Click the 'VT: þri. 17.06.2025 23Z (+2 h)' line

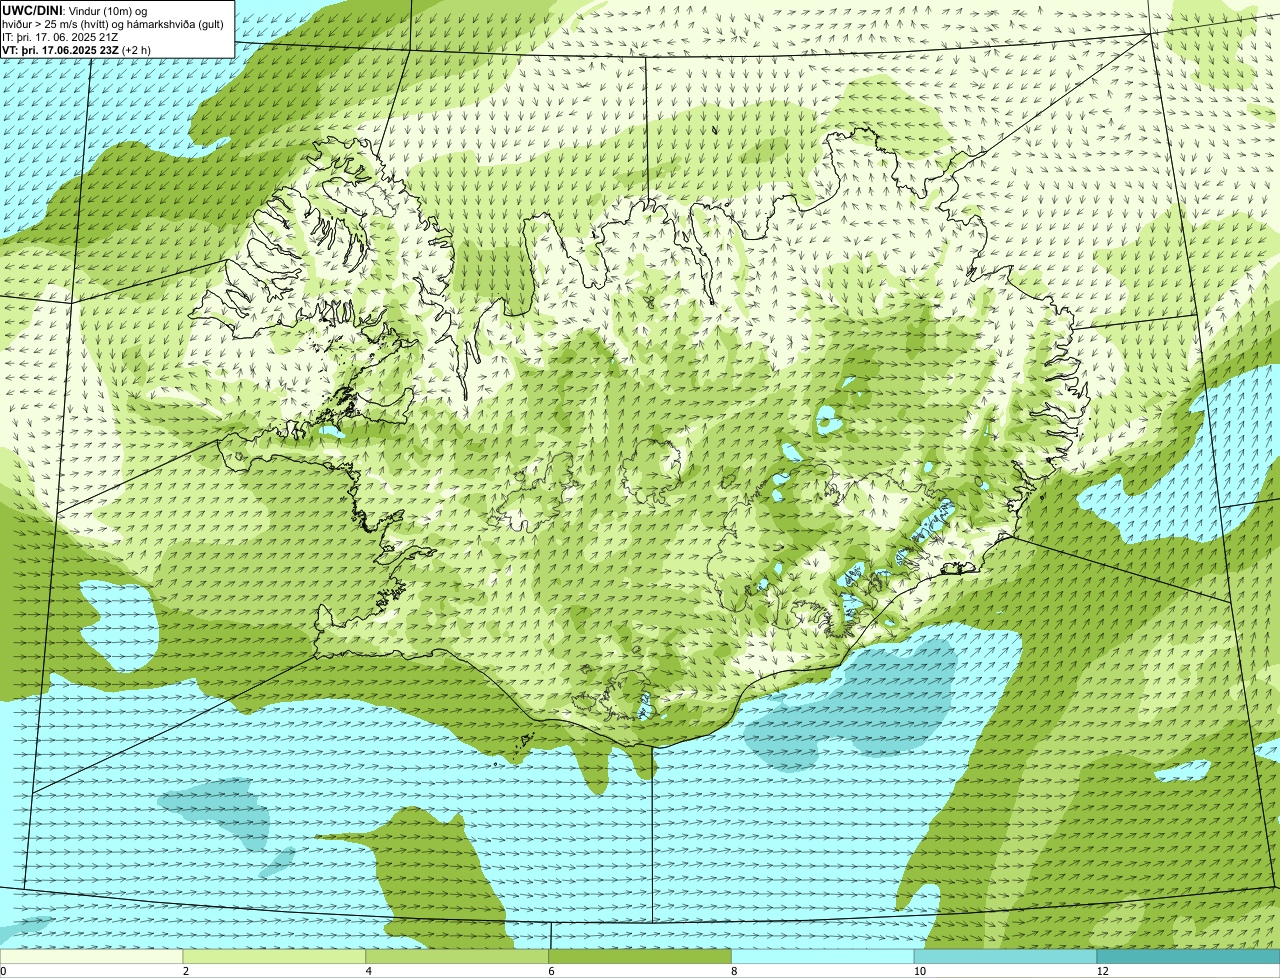(77, 49)
